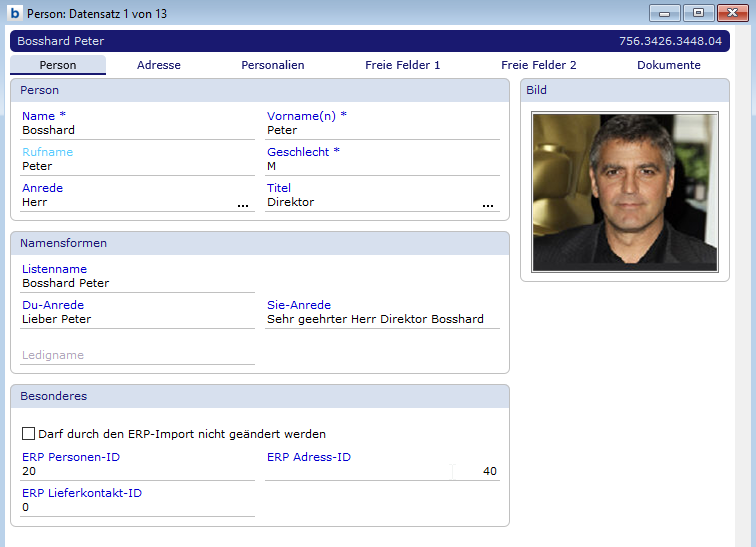The width and height of the screenshot is (756, 547).
Task: Open Titel selection via ellipsis button
Action: pyautogui.click(x=488, y=203)
